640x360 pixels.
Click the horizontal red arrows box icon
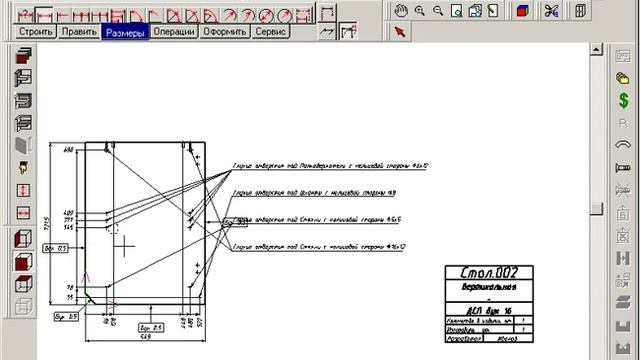click(x=23, y=213)
